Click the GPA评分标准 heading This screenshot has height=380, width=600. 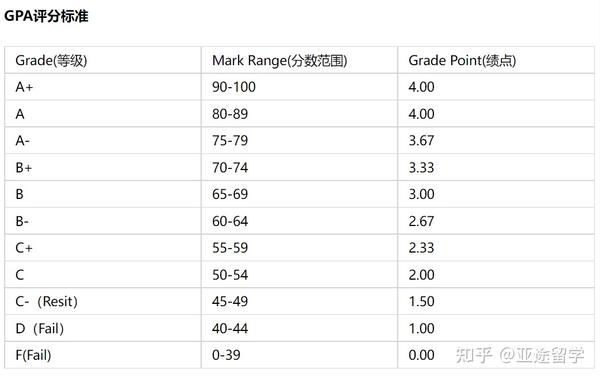click(46, 16)
